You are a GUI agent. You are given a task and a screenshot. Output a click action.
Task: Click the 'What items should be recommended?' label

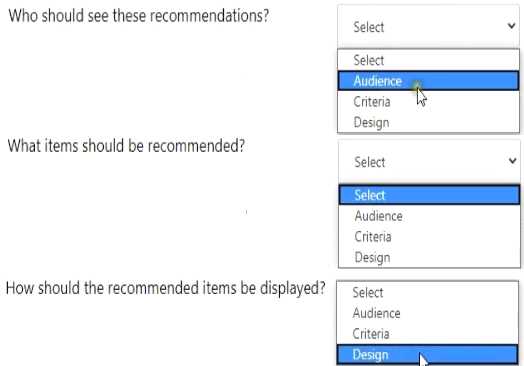click(x=126, y=146)
